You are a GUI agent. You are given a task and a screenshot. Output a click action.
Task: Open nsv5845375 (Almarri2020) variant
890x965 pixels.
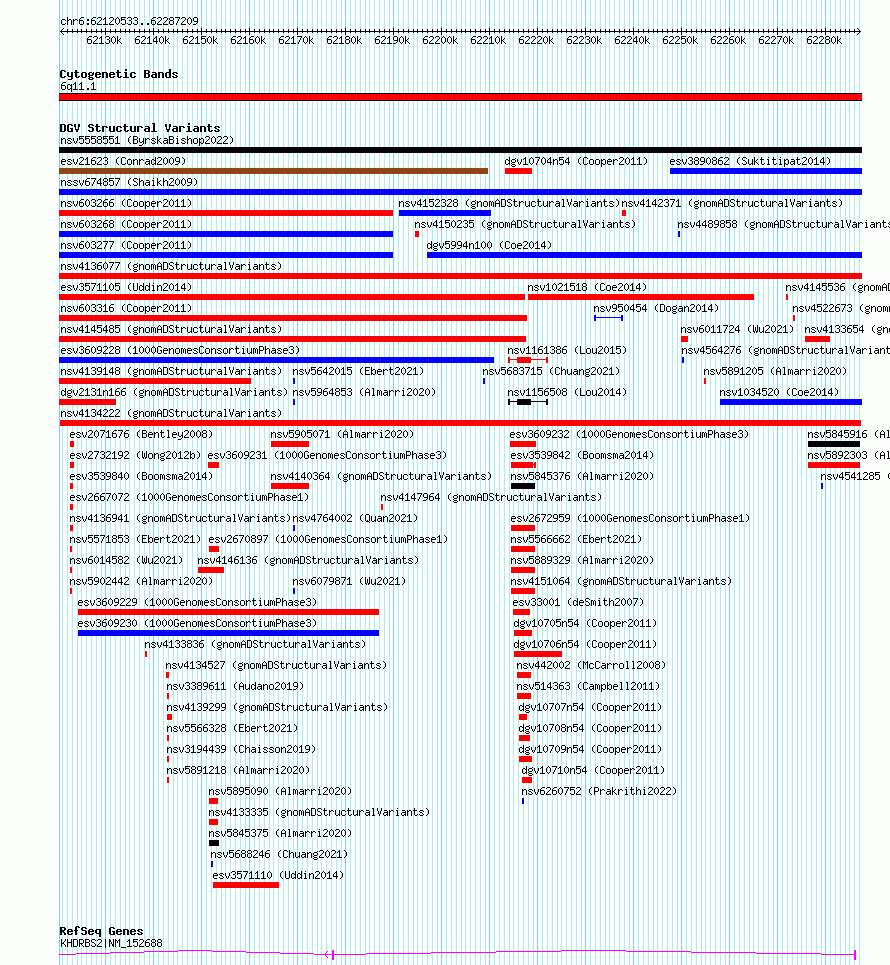click(281, 833)
